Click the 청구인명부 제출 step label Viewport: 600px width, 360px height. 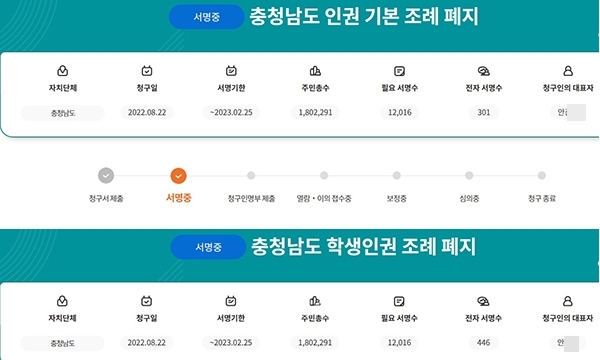(x=251, y=199)
